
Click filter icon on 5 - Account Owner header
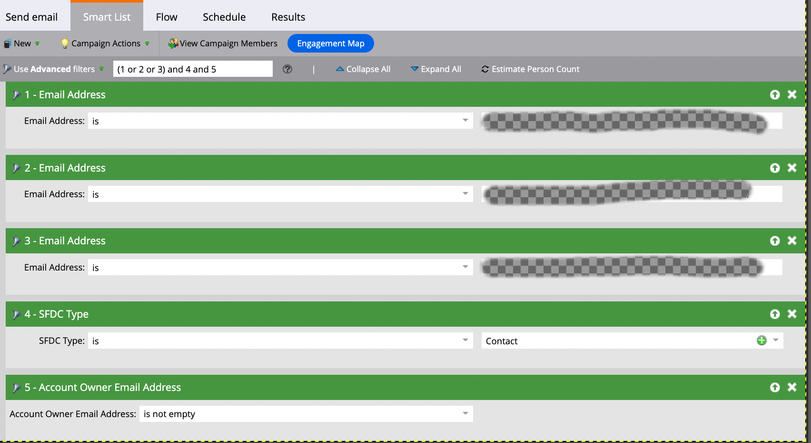point(16,388)
